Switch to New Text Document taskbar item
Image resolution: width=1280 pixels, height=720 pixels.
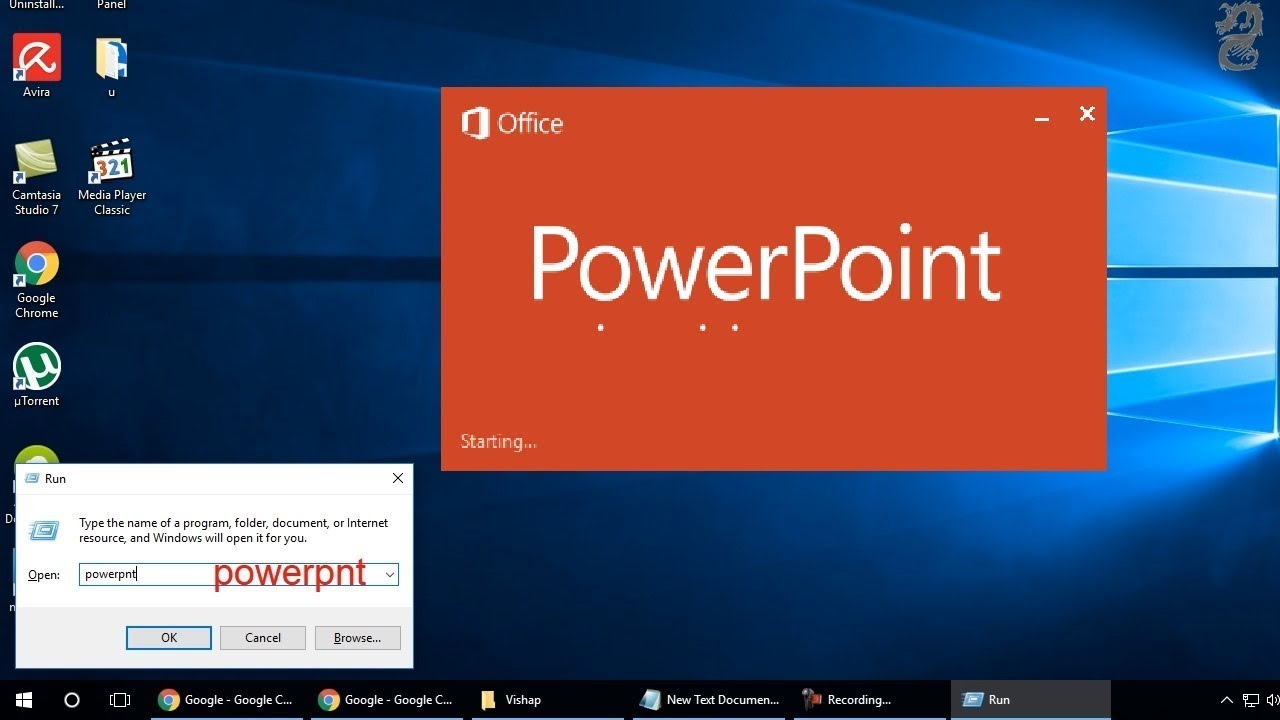(x=708, y=700)
